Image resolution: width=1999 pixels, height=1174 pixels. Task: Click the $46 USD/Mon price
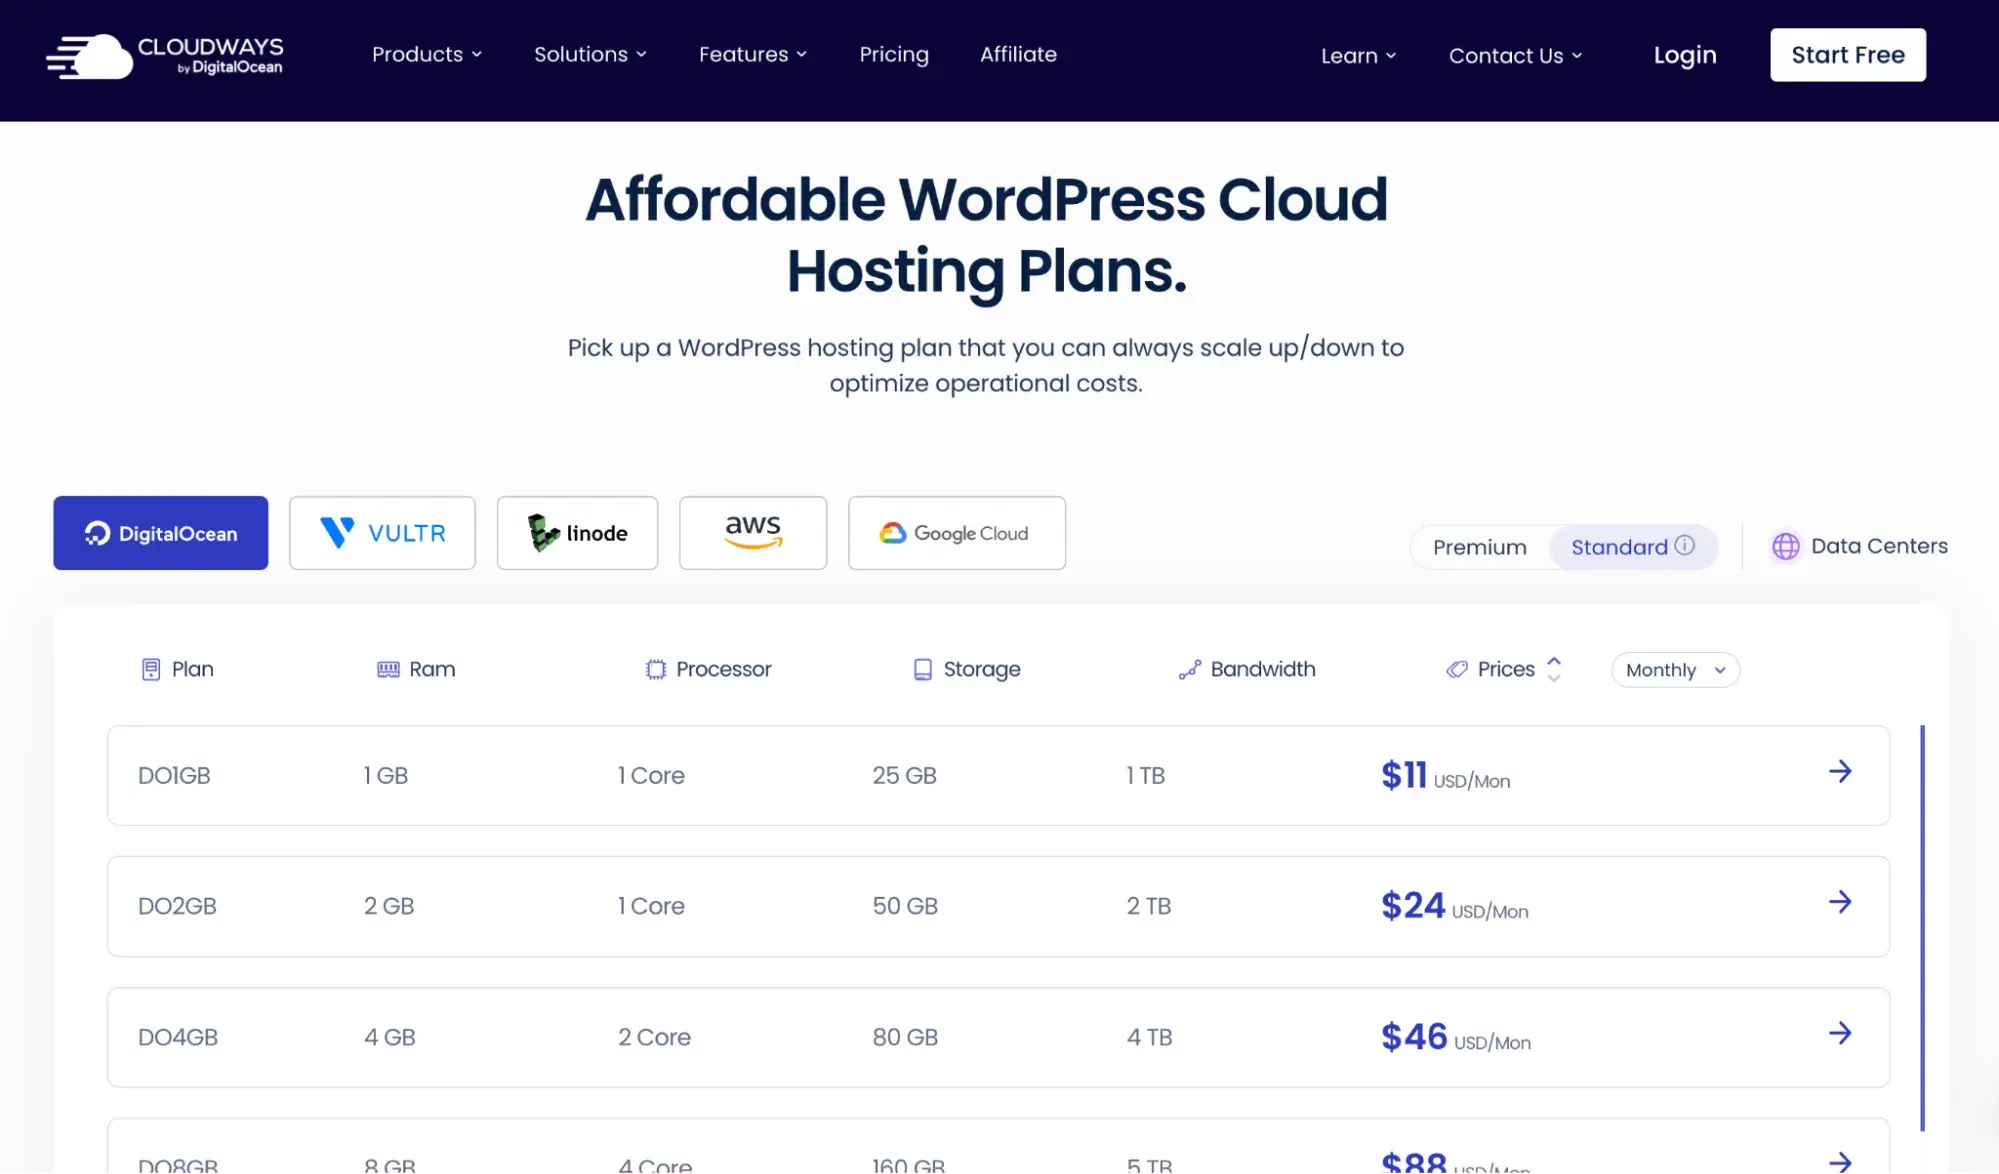point(1455,1037)
